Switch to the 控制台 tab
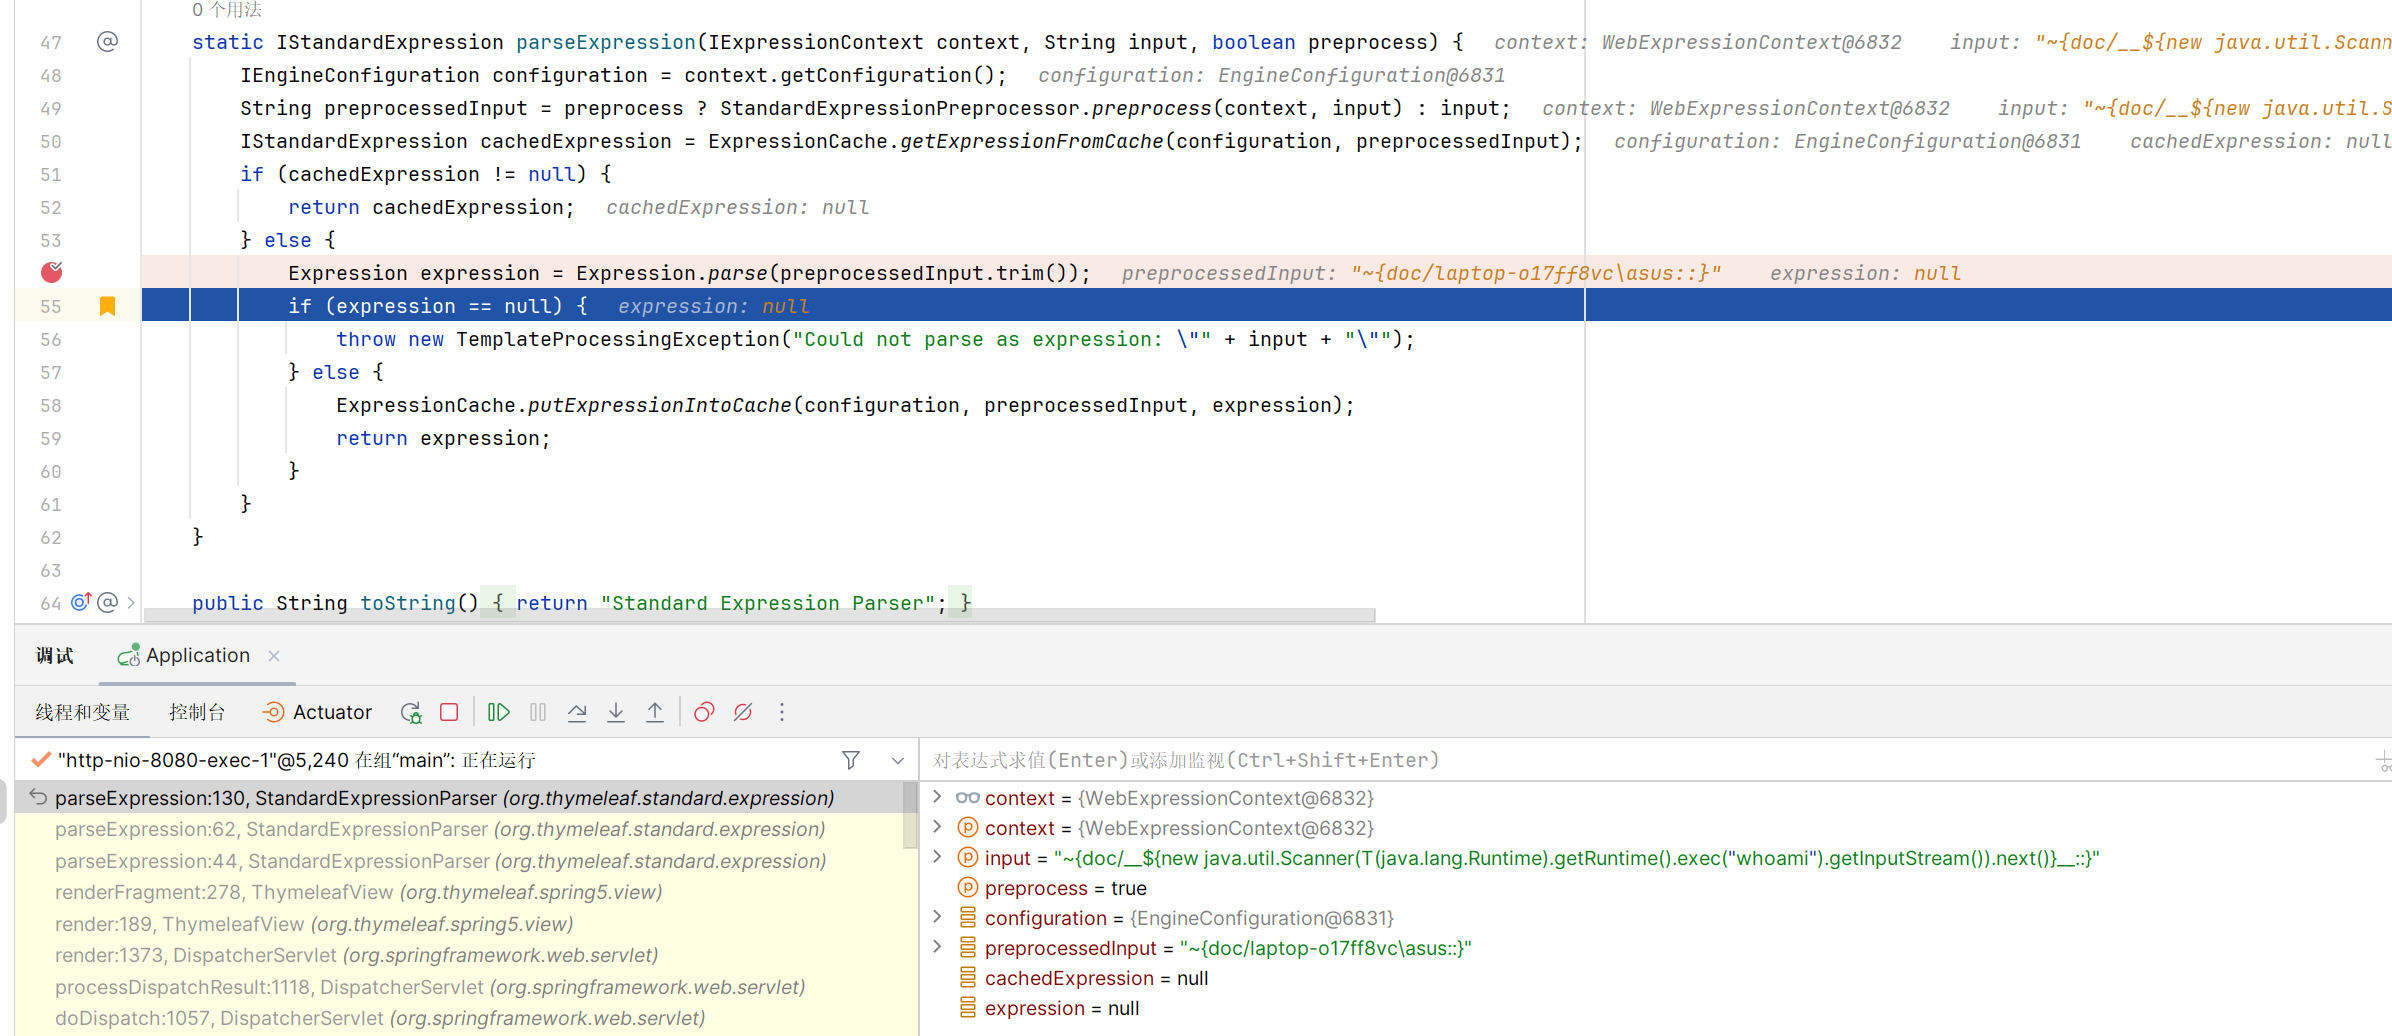 coord(197,712)
